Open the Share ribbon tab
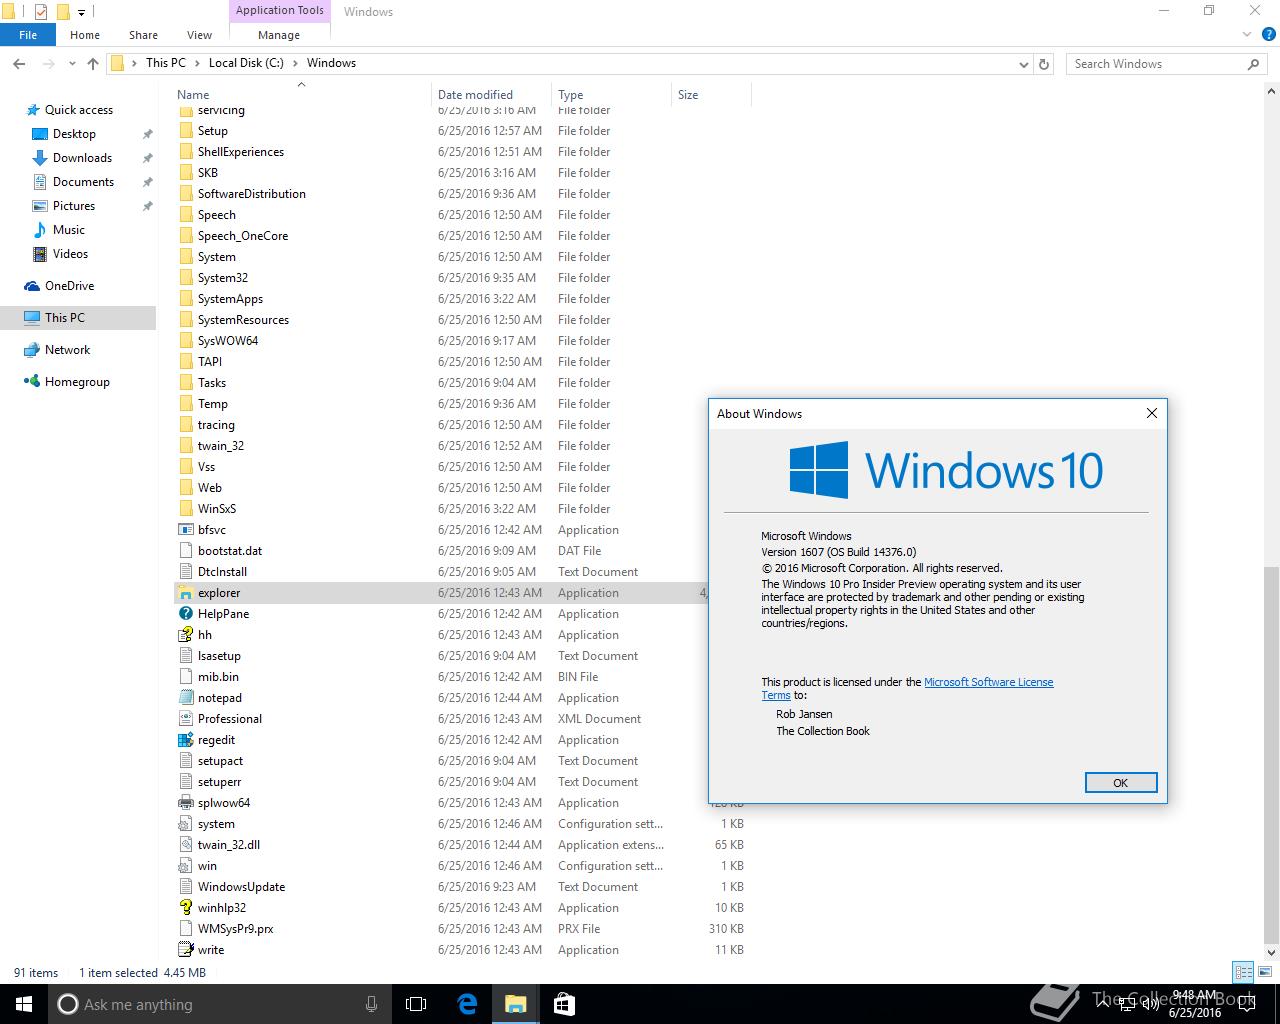 click(x=143, y=35)
